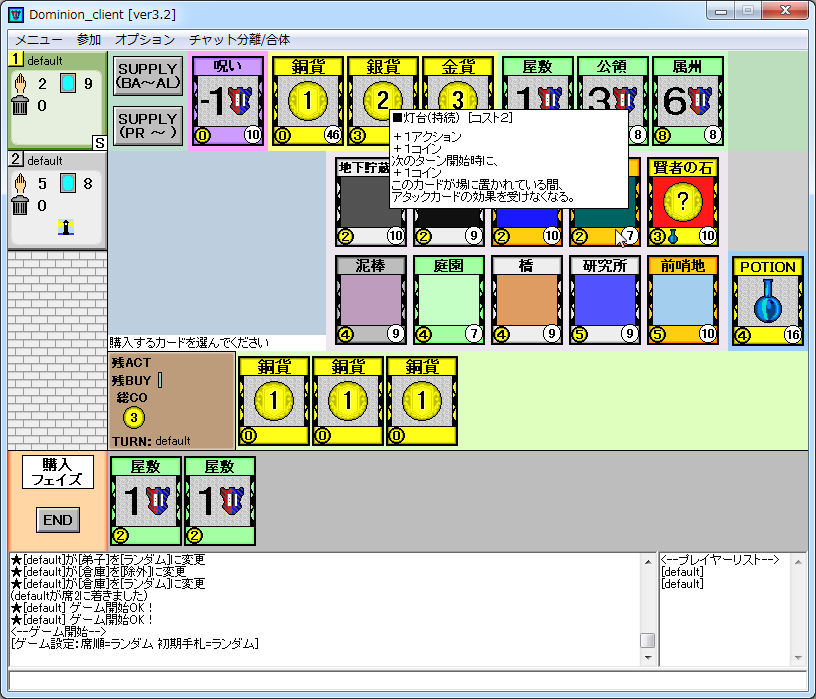Minimize the Dominion_client window
The width and height of the screenshot is (816, 699).
coord(721,11)
